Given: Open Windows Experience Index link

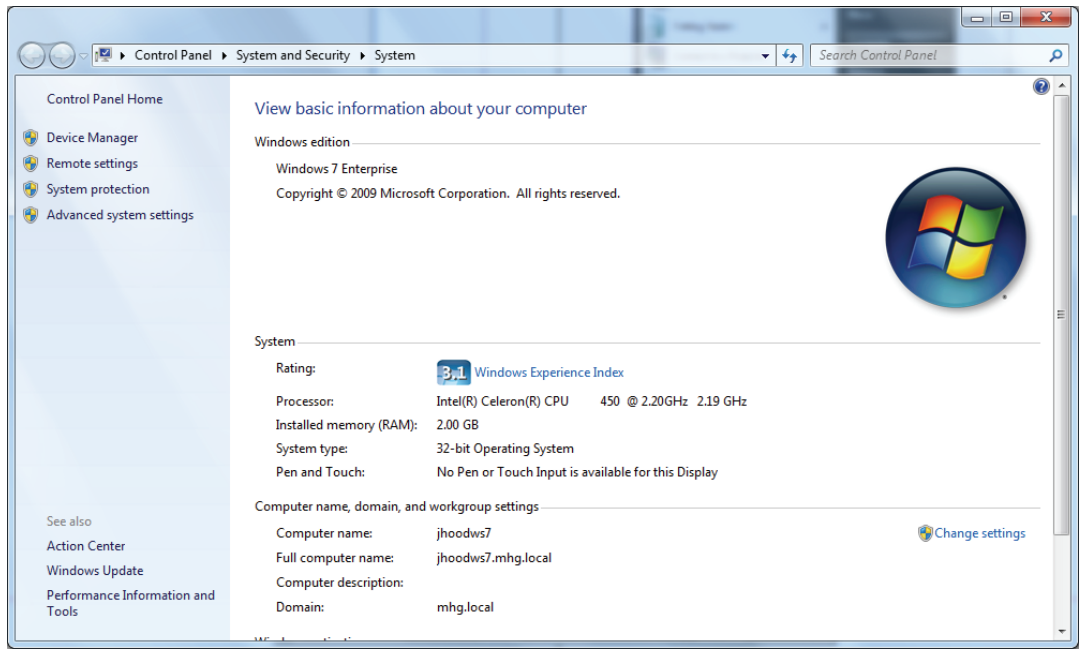Looking at the screenshot, I should pyautogui.click(x=549, y=373).
